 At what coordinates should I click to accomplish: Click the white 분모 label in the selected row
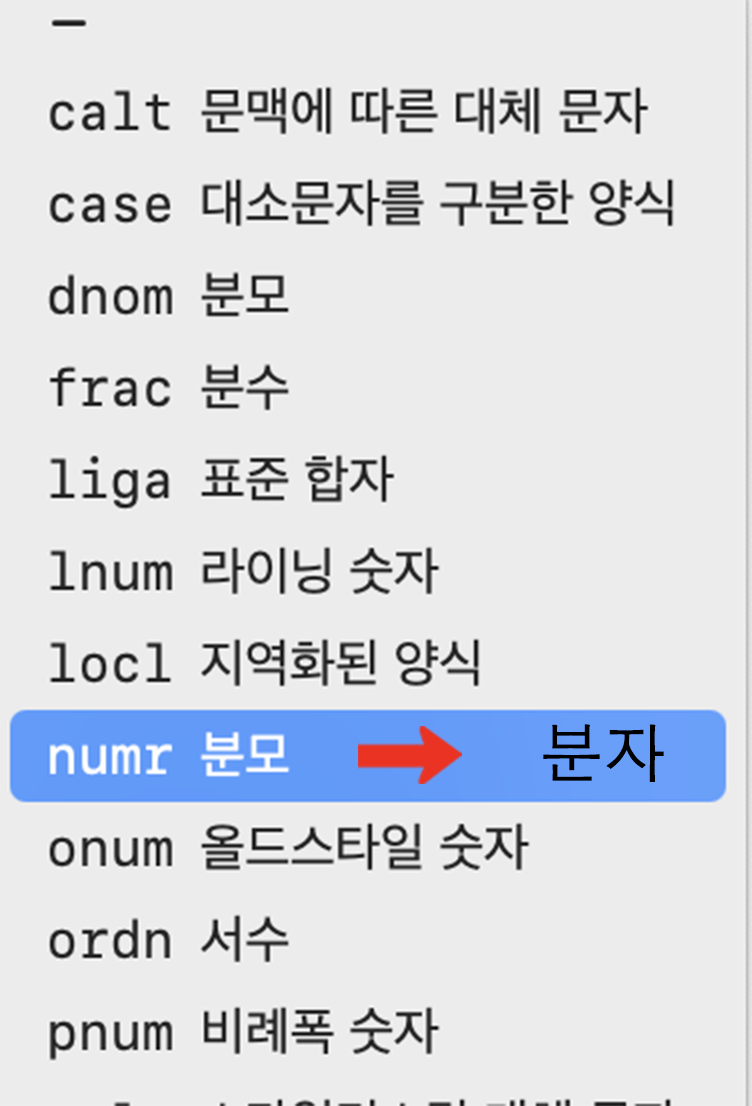click(x=245, y=754)
